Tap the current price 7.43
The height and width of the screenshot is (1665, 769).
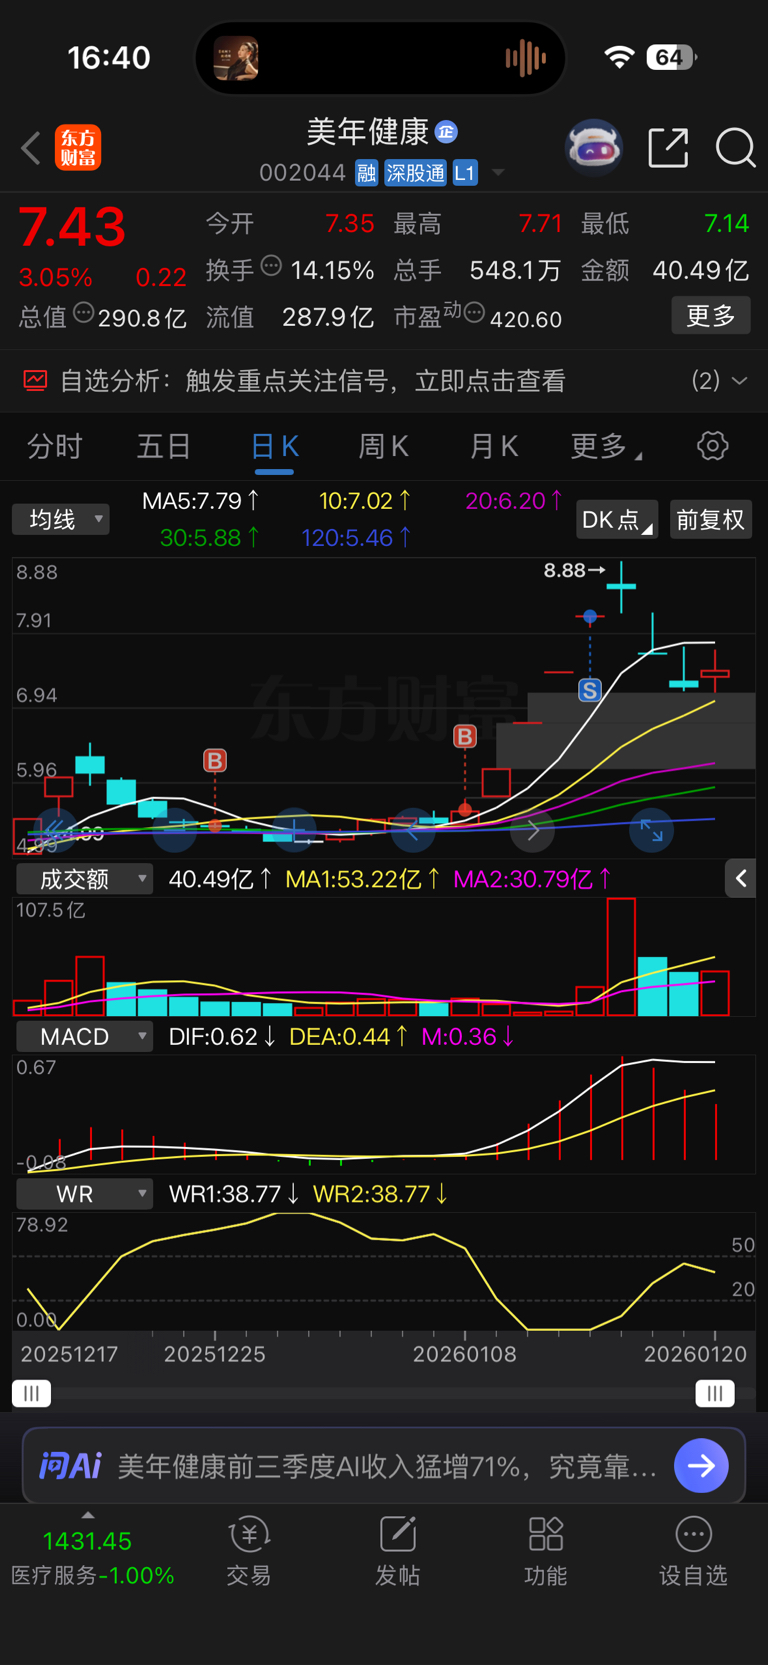(x=72, y=227)
